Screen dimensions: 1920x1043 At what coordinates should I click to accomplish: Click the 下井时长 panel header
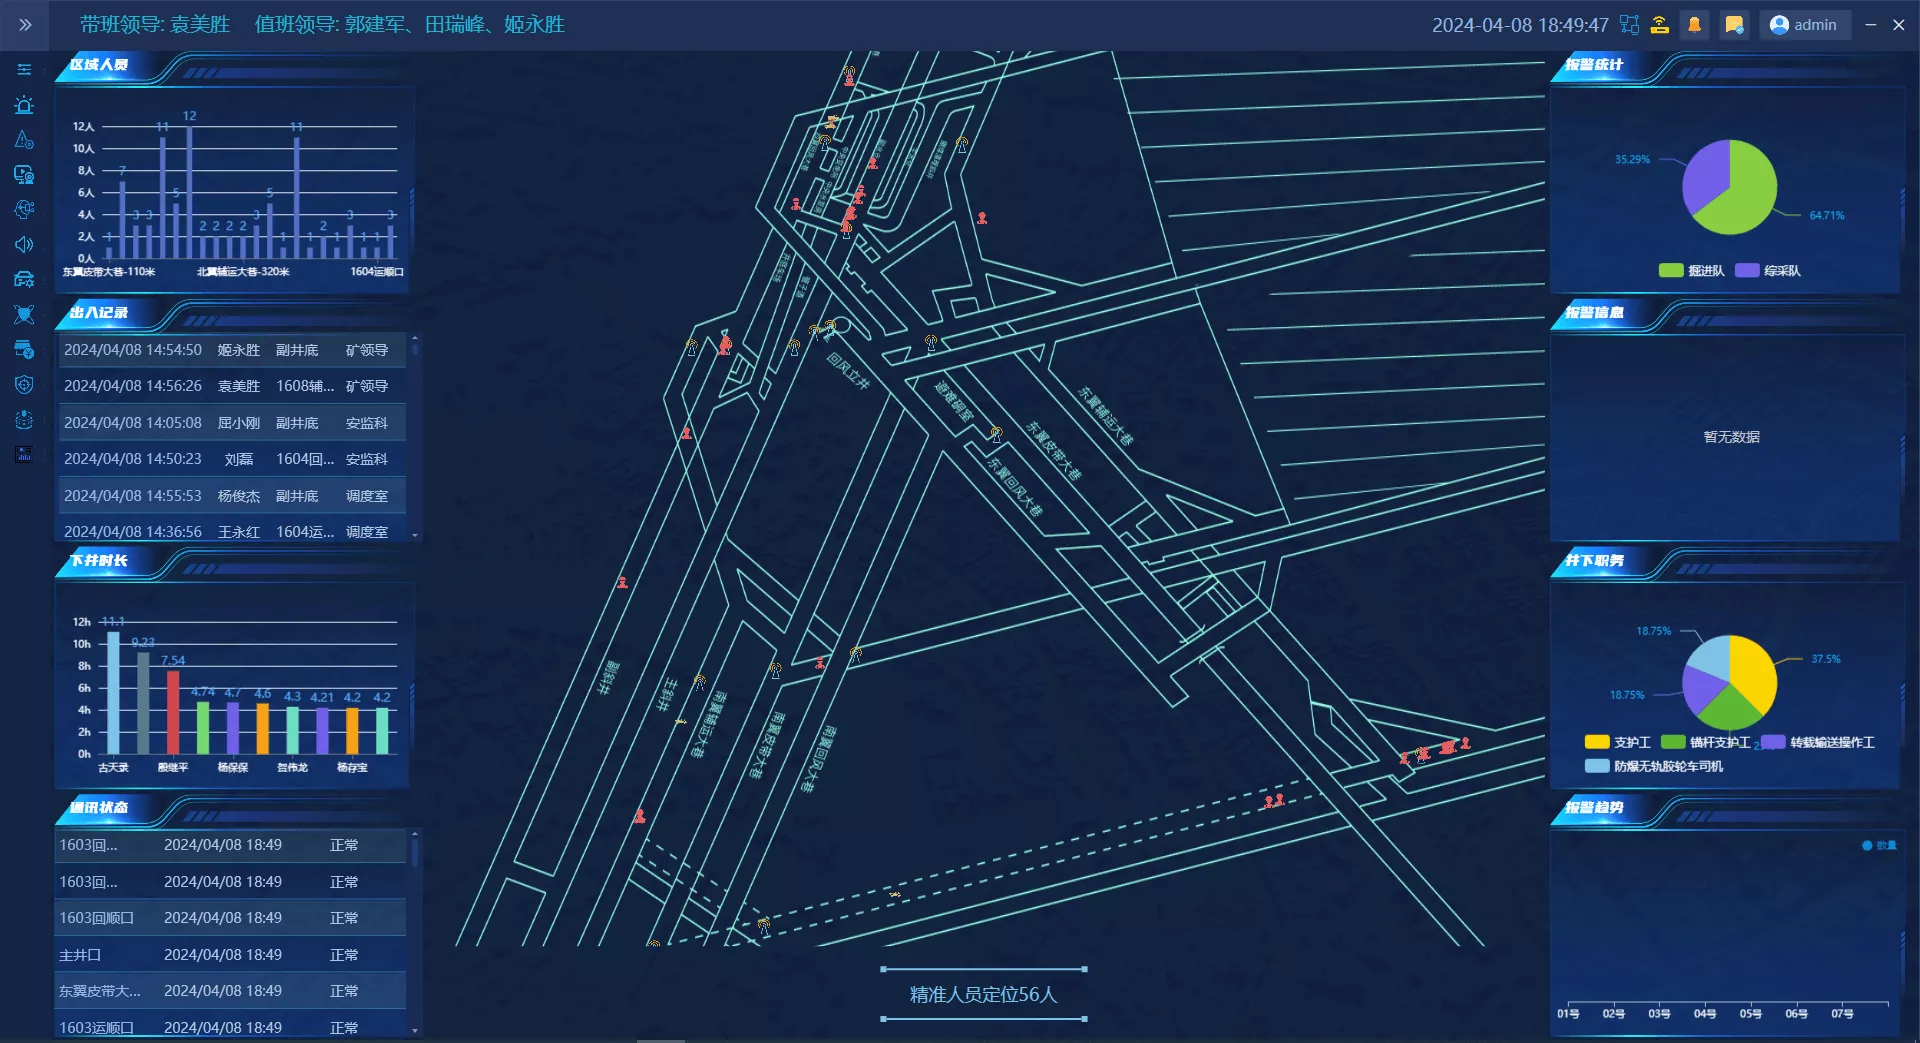click(99, 560)
